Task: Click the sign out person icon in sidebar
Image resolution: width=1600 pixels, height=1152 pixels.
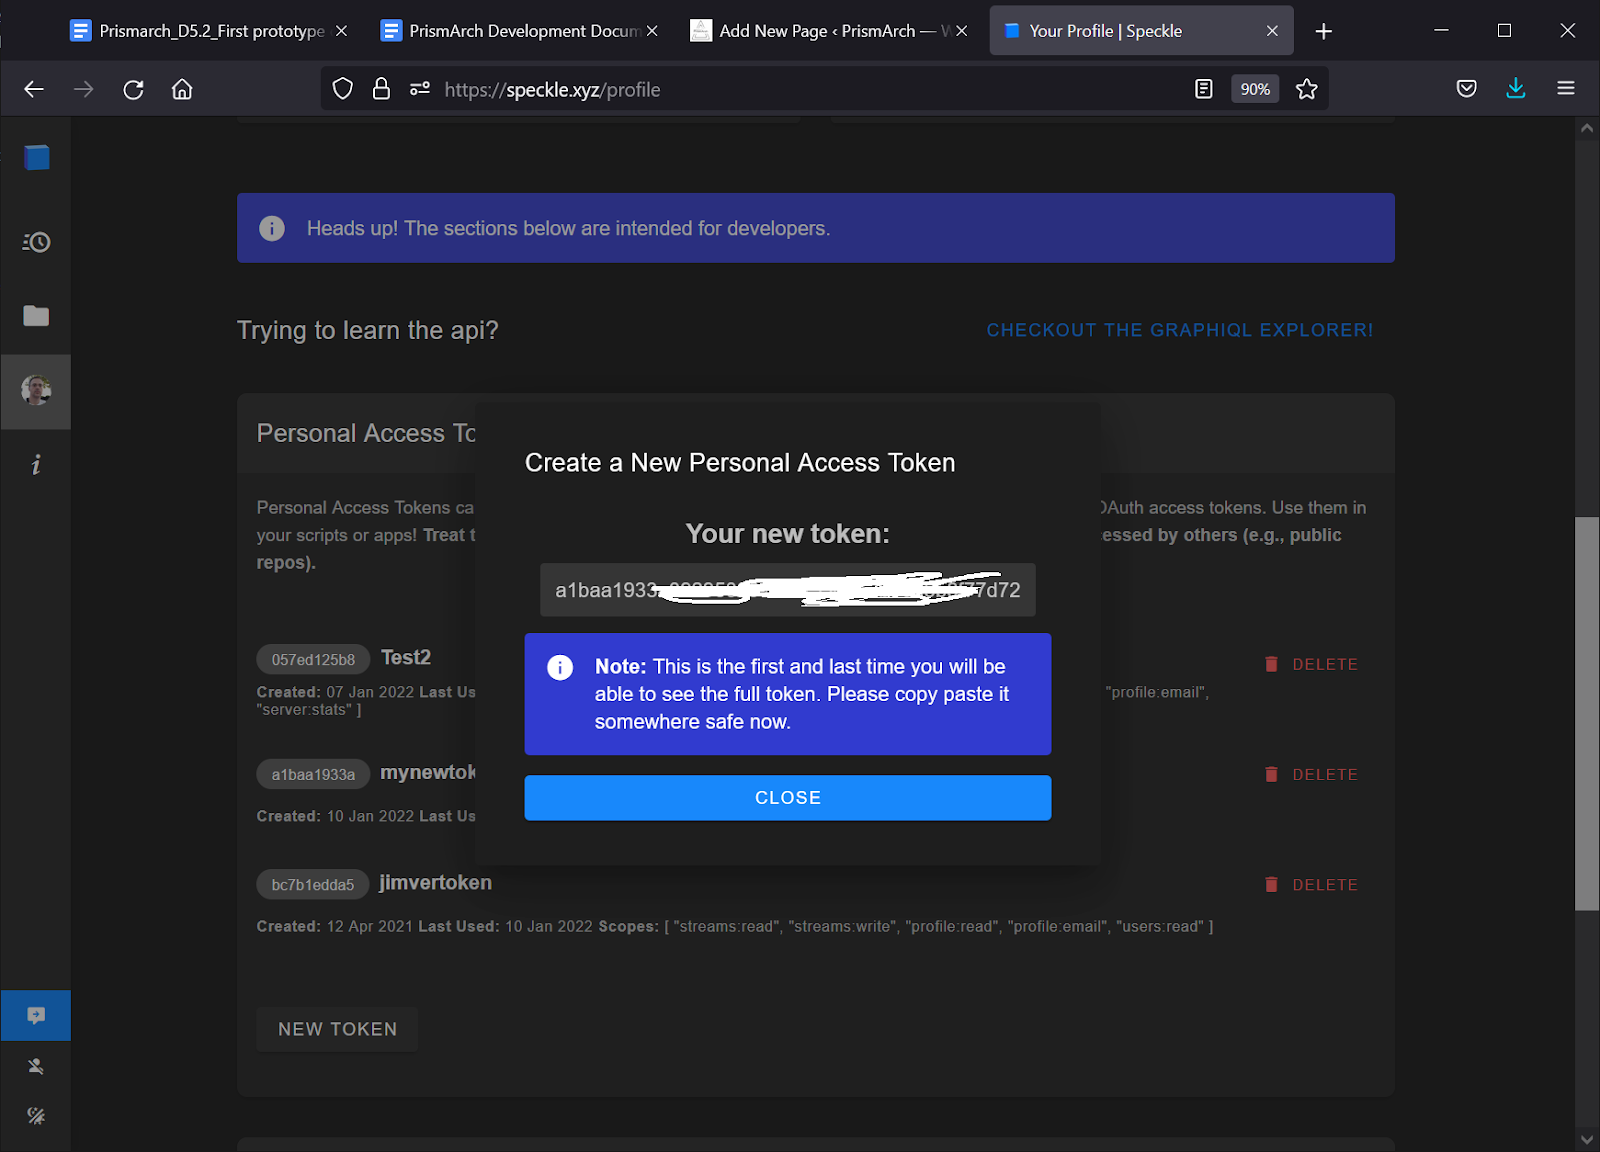Action: [x=36, y=1066]
